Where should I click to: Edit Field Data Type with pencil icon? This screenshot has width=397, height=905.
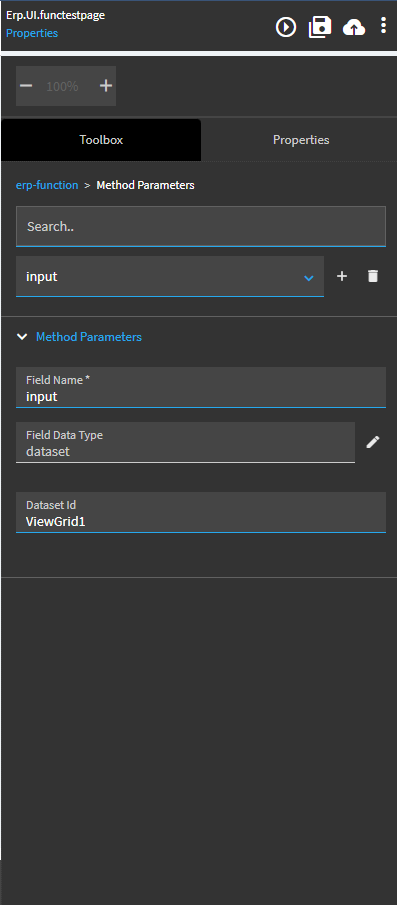pyautogui.click(x=373, y=442)
